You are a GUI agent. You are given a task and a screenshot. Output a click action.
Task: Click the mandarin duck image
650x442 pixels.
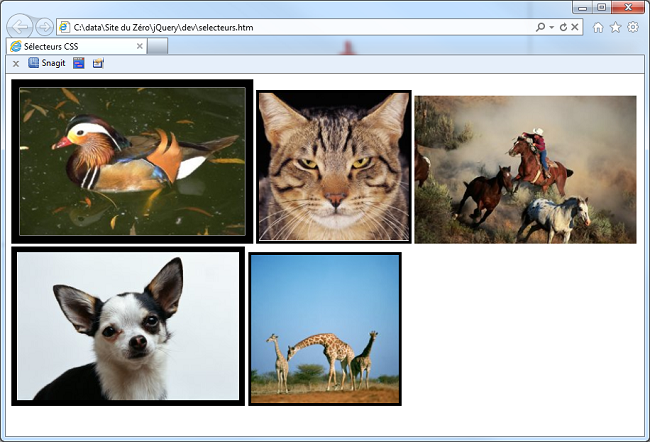132,161
